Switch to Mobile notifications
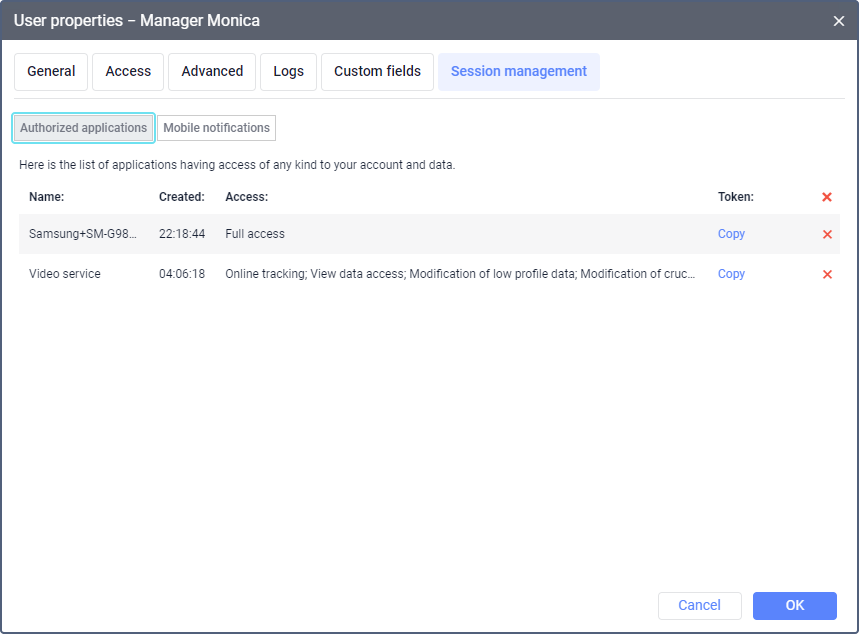The image size is (859, 634). (x=216, y=128)
